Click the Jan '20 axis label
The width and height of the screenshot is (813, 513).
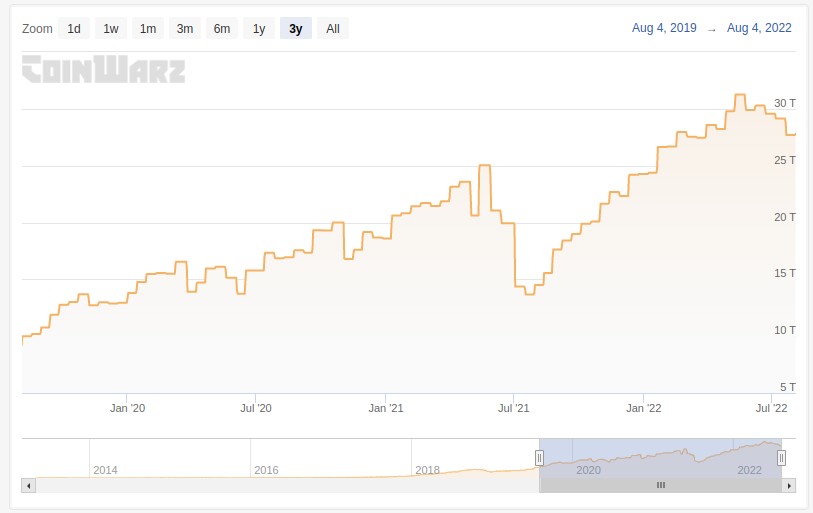tap(127, 408)
